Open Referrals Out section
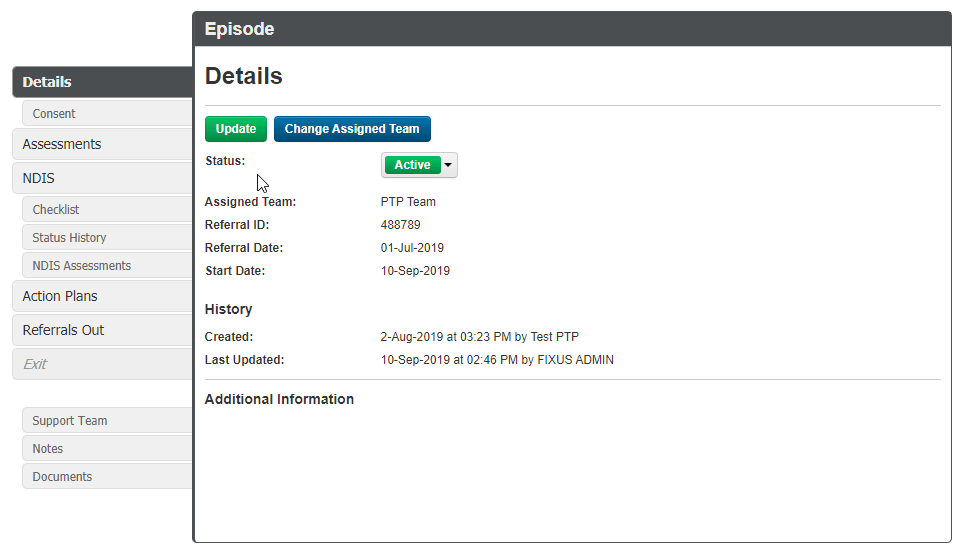Viewport: 964px width, 554px height. pyautogui.click(x=103, y=330)
